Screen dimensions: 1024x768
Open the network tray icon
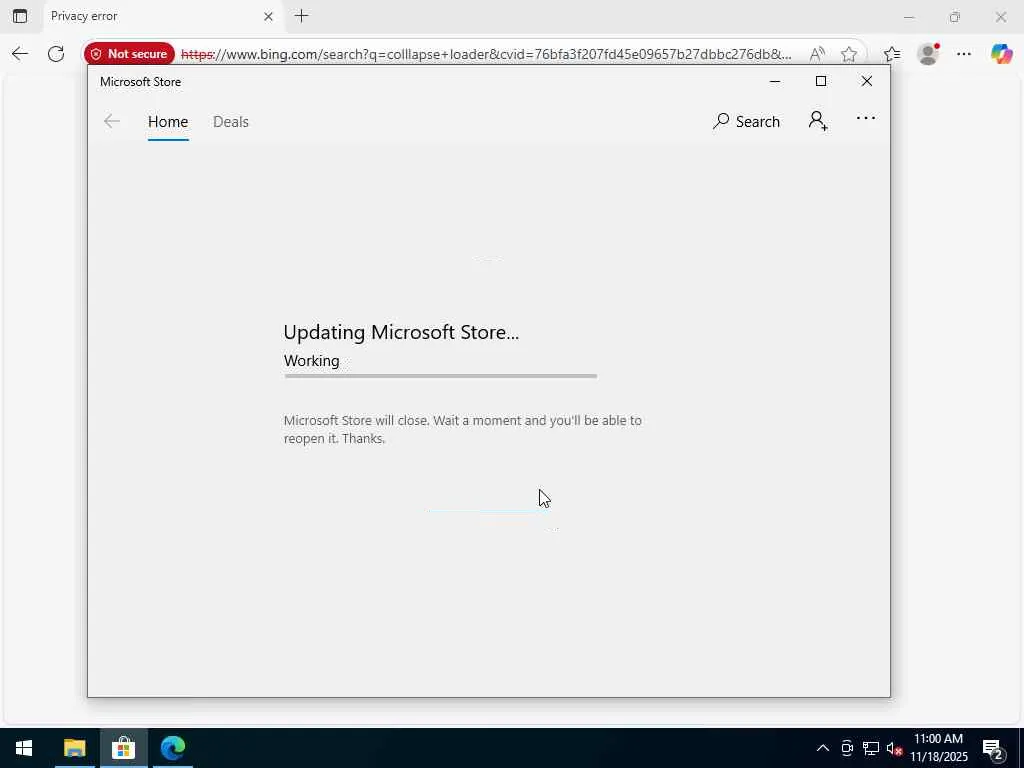click(871, 748)
